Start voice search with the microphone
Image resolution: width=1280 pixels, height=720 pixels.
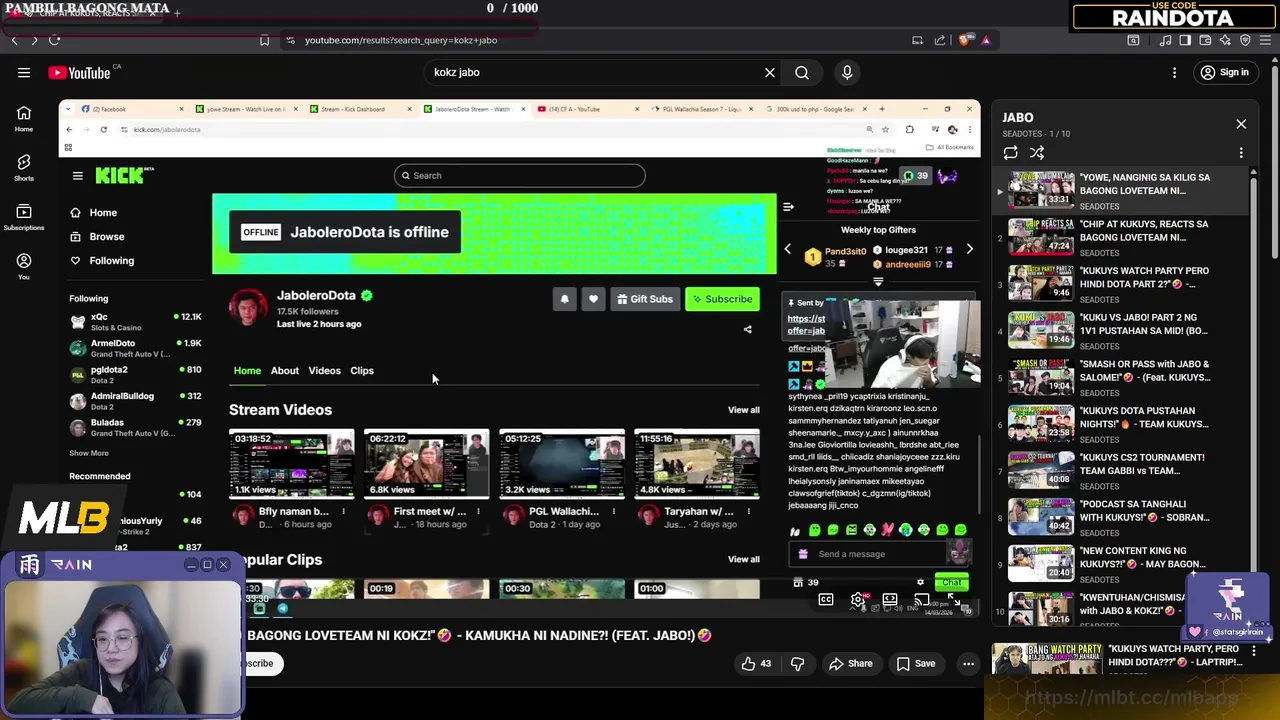847,72
